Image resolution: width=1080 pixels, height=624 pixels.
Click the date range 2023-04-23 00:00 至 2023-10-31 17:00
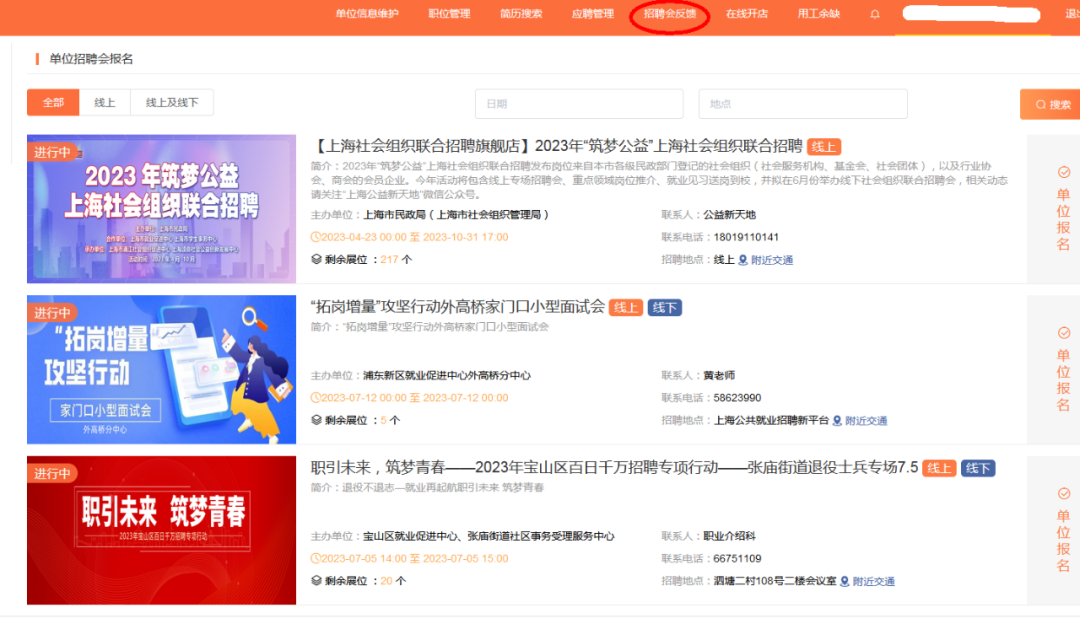415,237
